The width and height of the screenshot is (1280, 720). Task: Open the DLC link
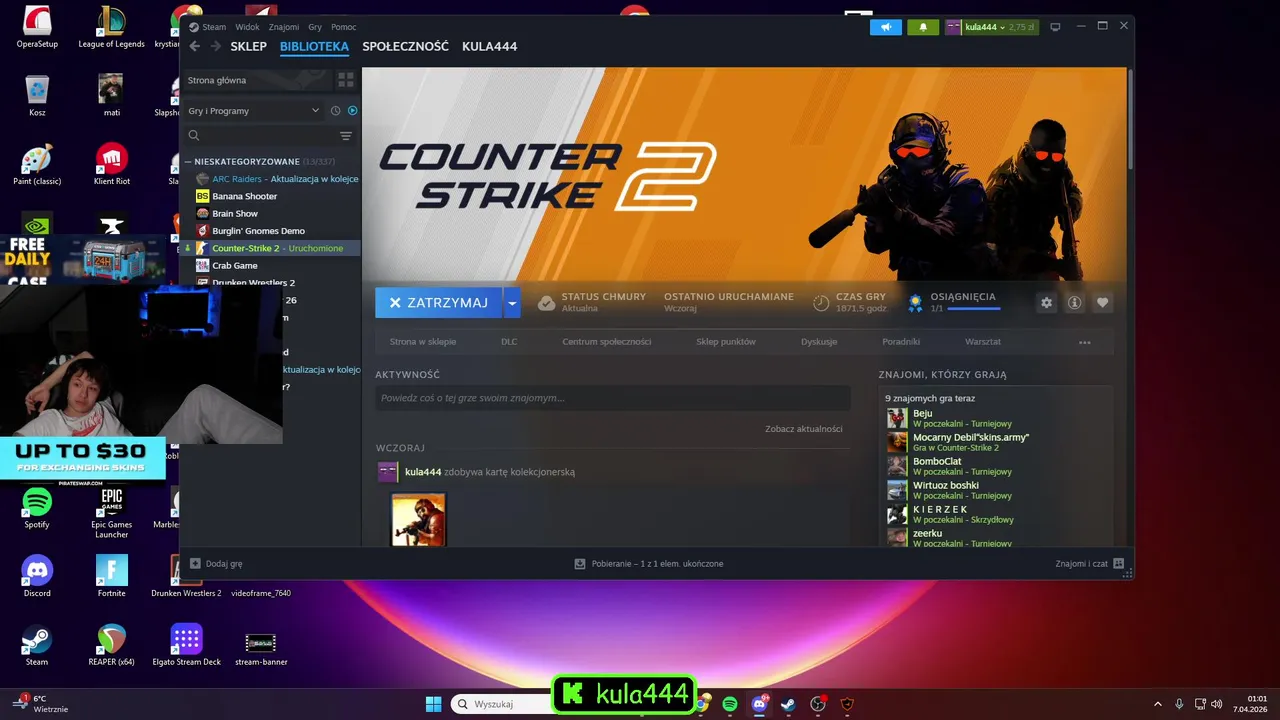509,342
